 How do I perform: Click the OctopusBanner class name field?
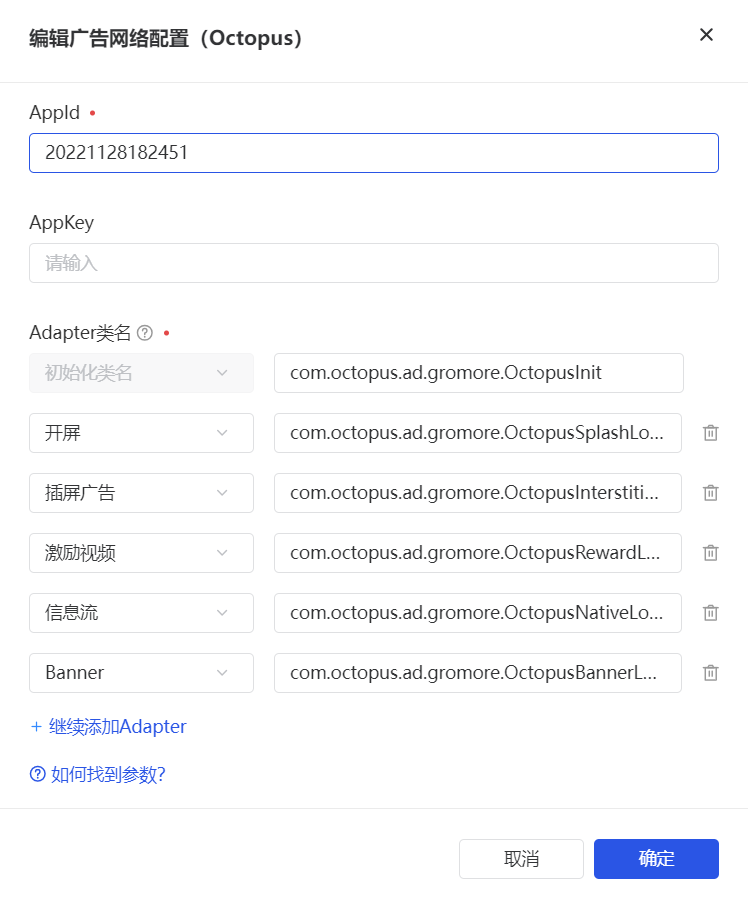pyautogui.click(x=477, y=673)
